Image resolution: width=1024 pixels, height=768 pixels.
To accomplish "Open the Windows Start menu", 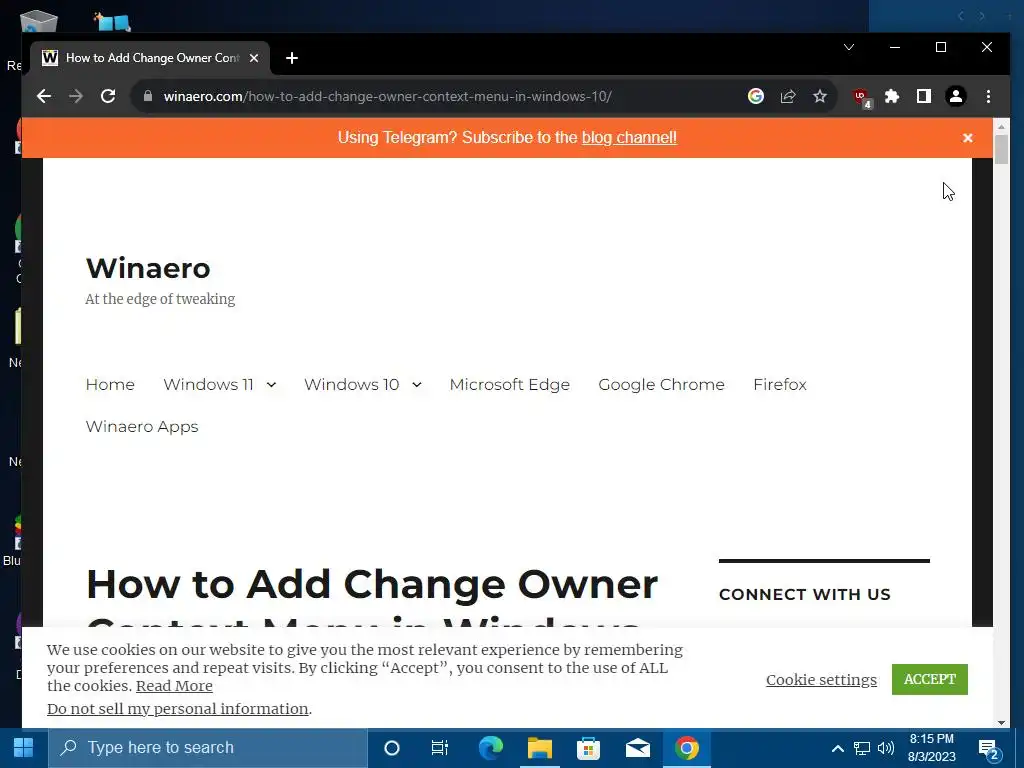I will point(24,748).
